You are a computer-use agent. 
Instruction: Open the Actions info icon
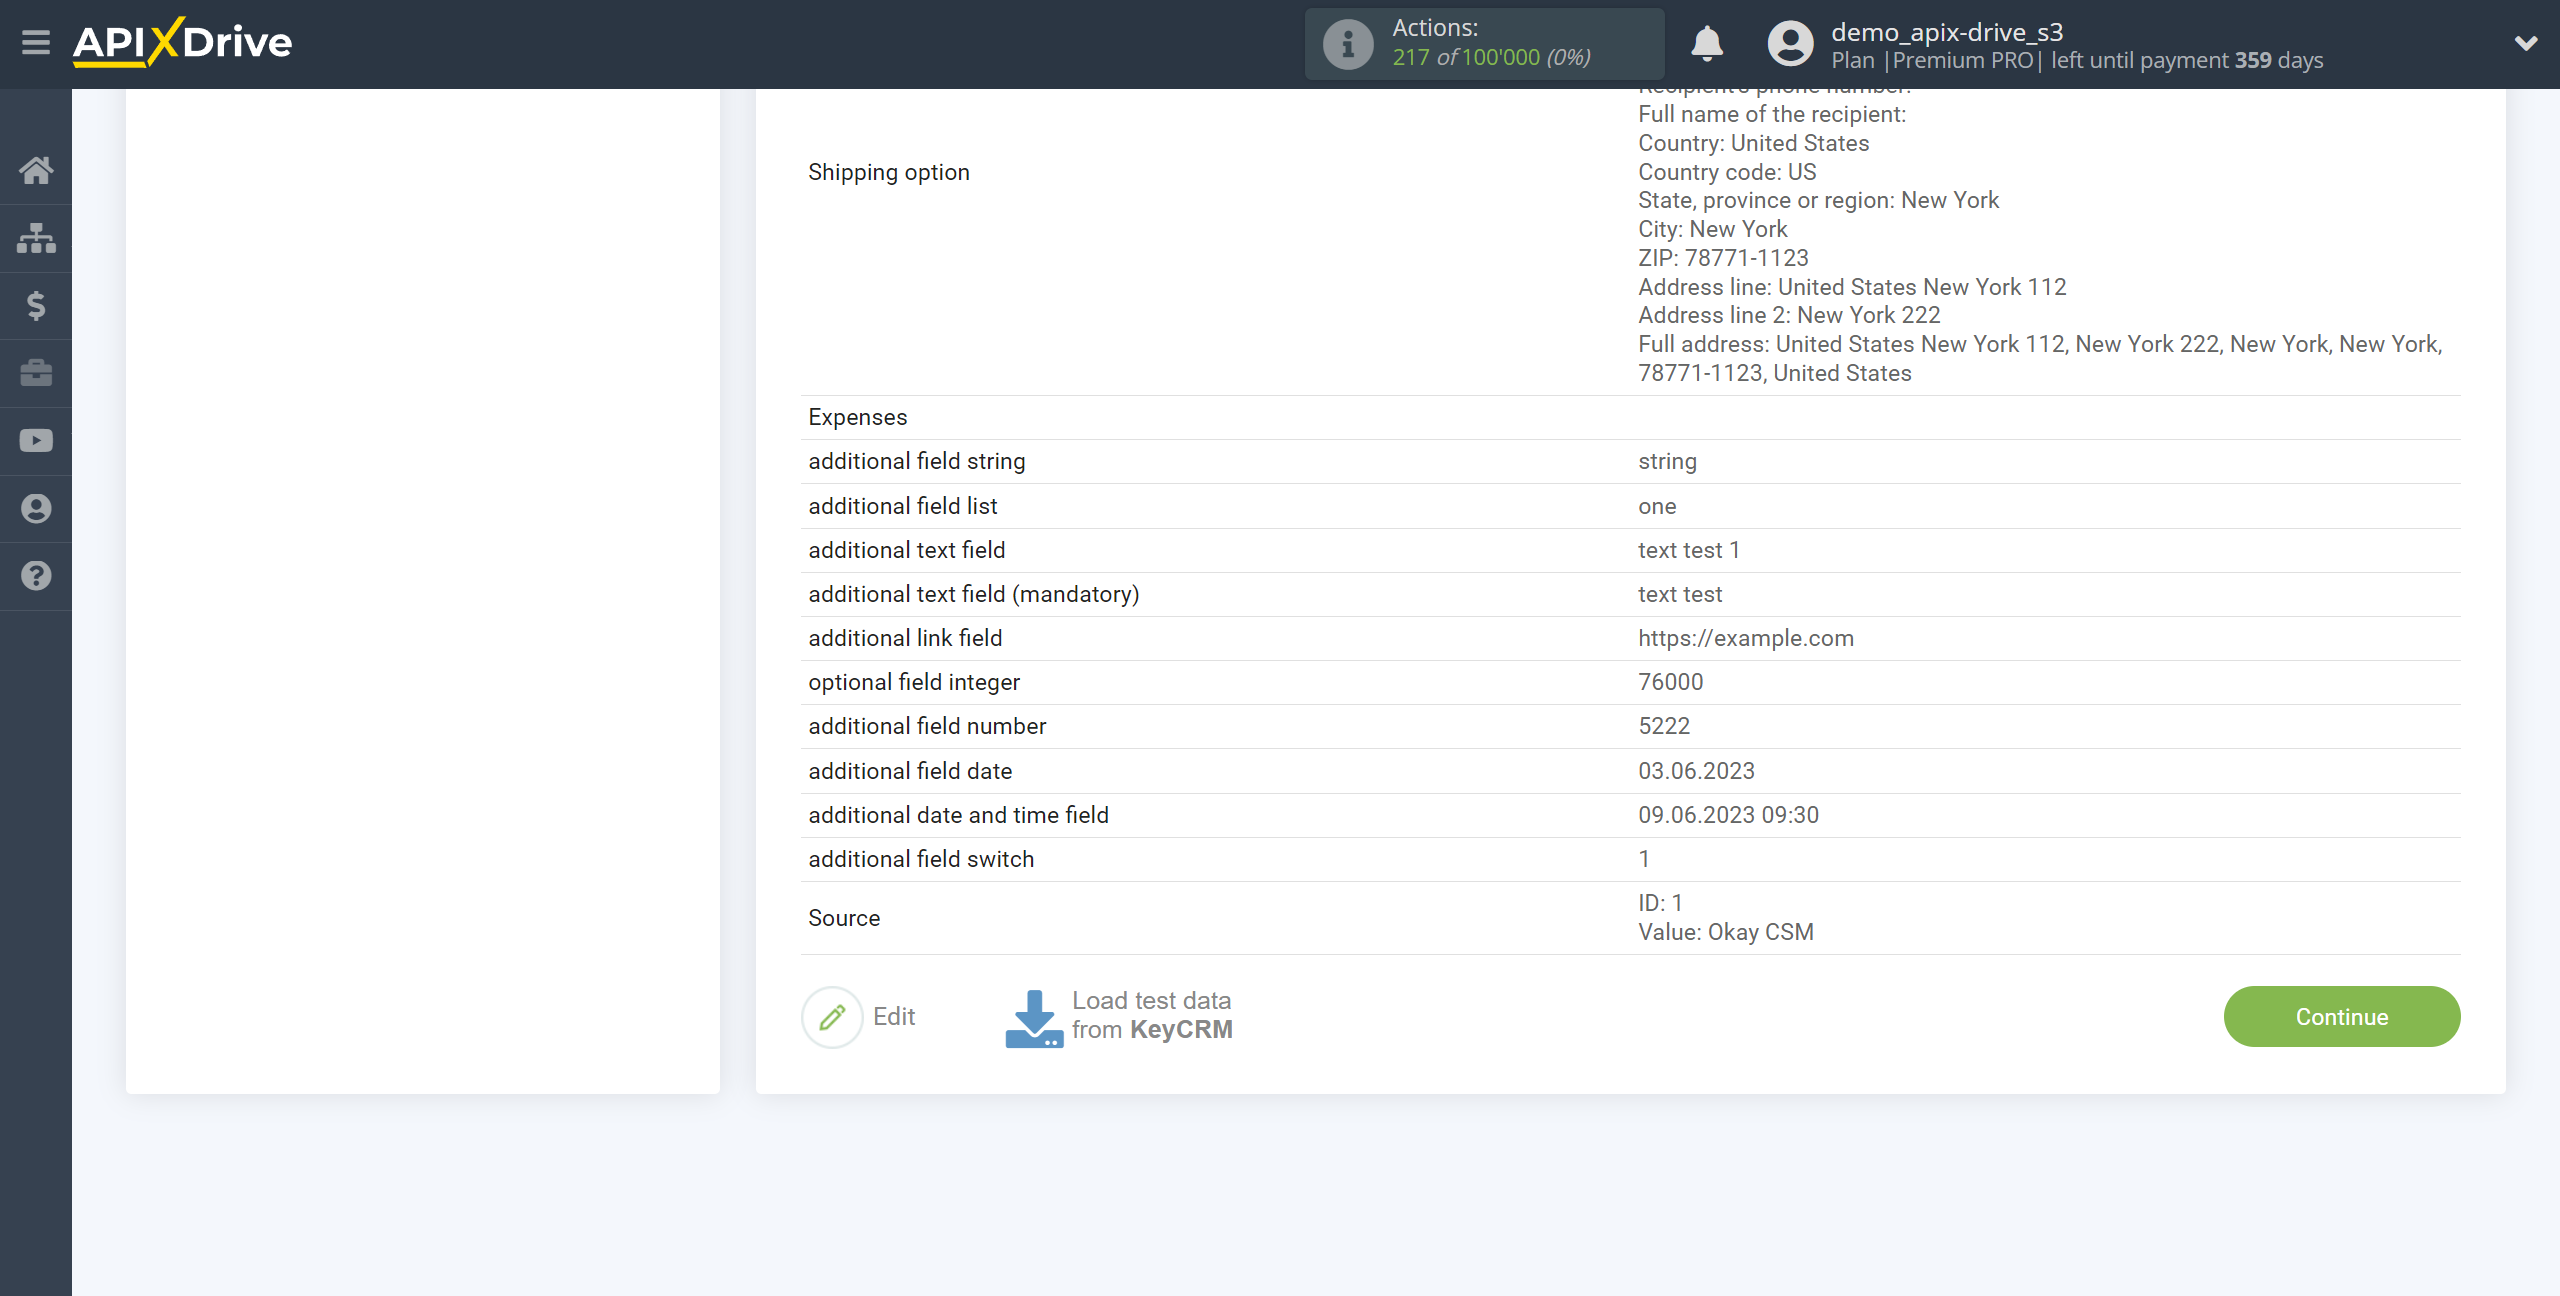point(1348,44)
